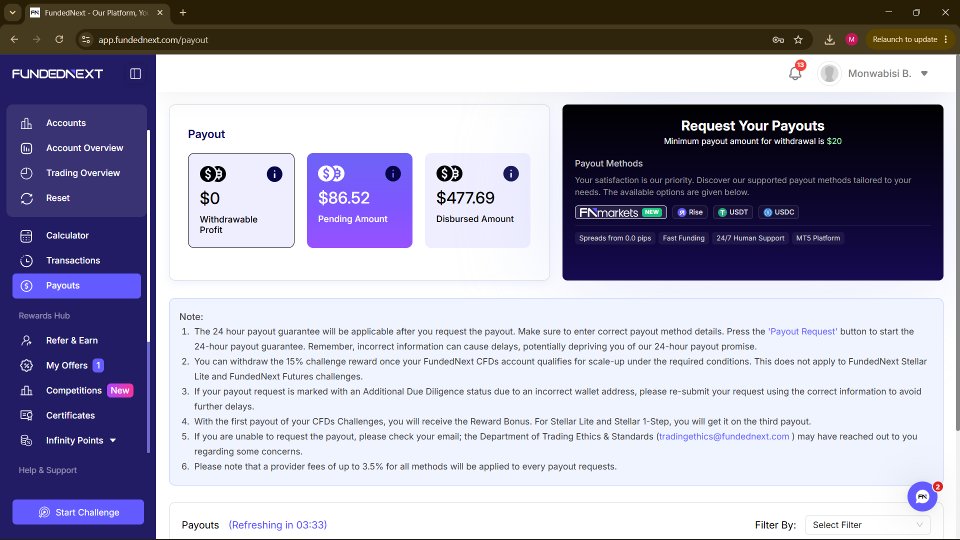Open the password manager key icon

coord(778,40)
